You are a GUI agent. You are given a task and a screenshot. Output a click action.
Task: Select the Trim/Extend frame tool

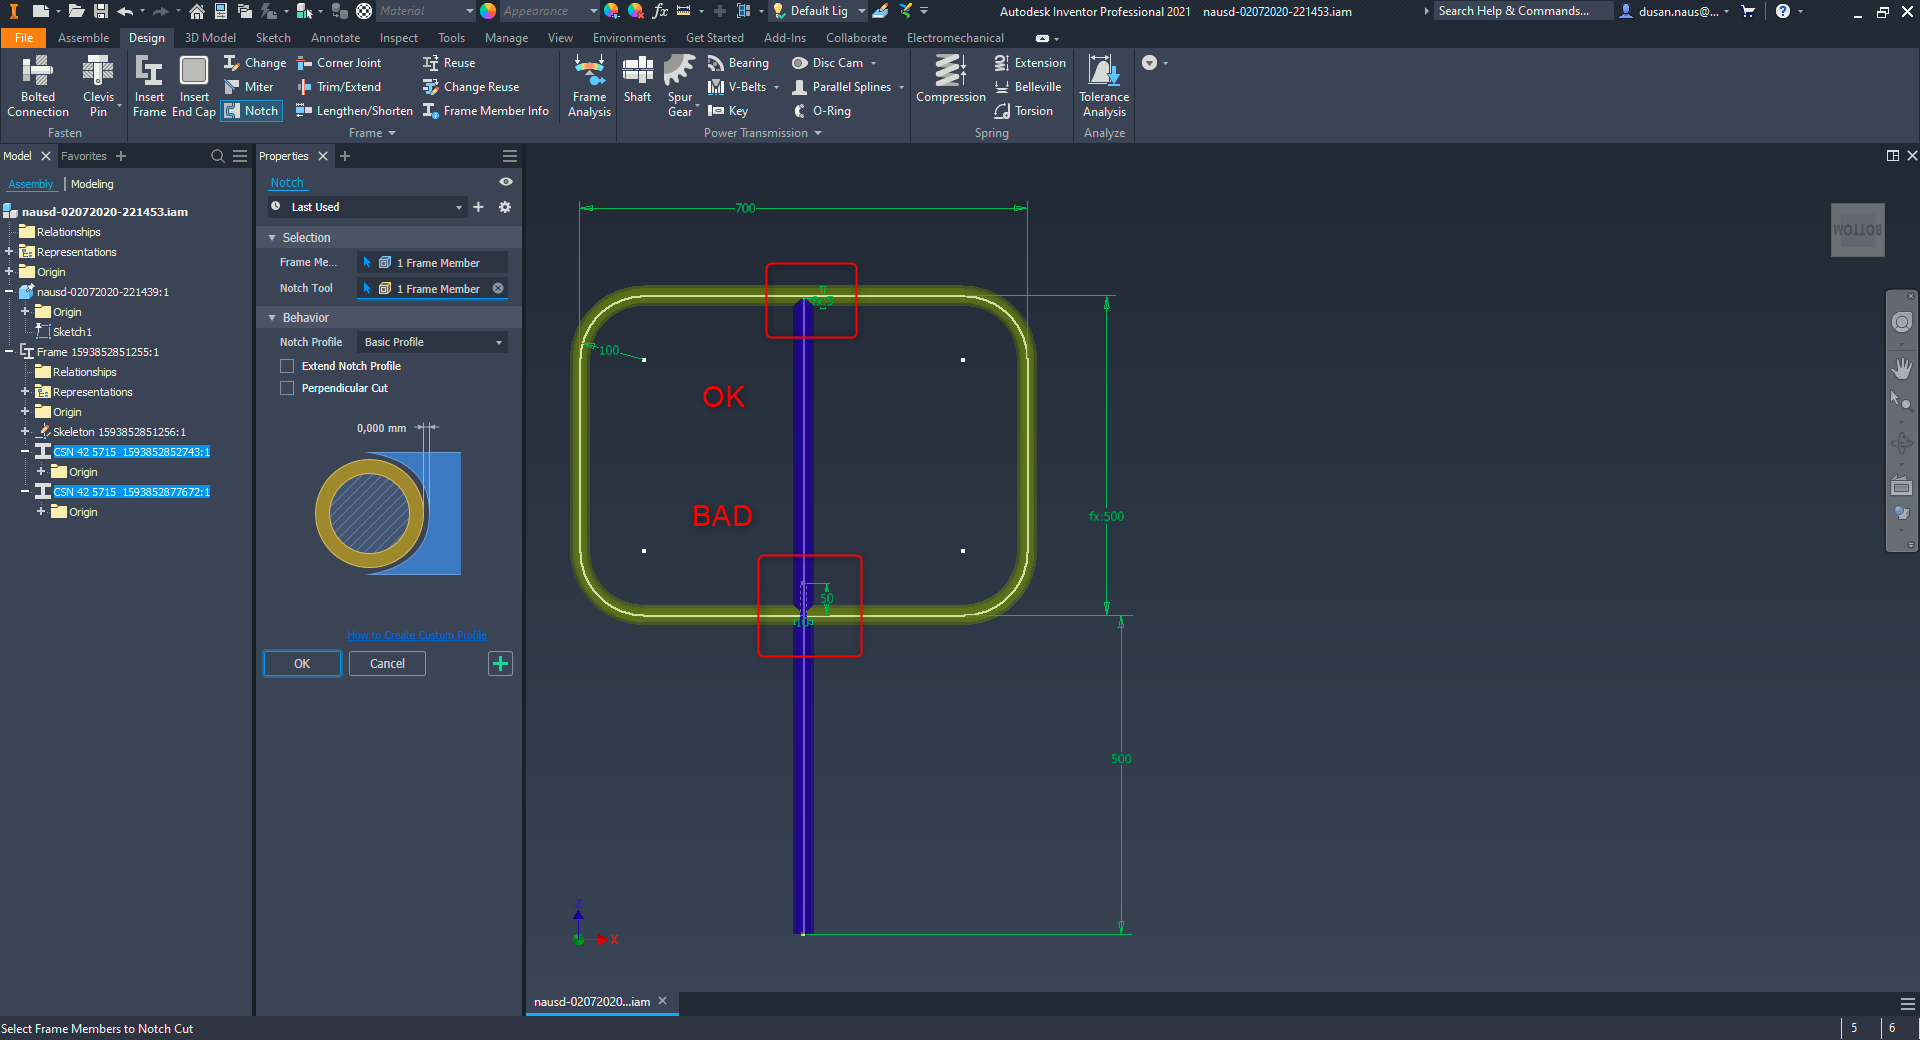click(x=339, y=87)
